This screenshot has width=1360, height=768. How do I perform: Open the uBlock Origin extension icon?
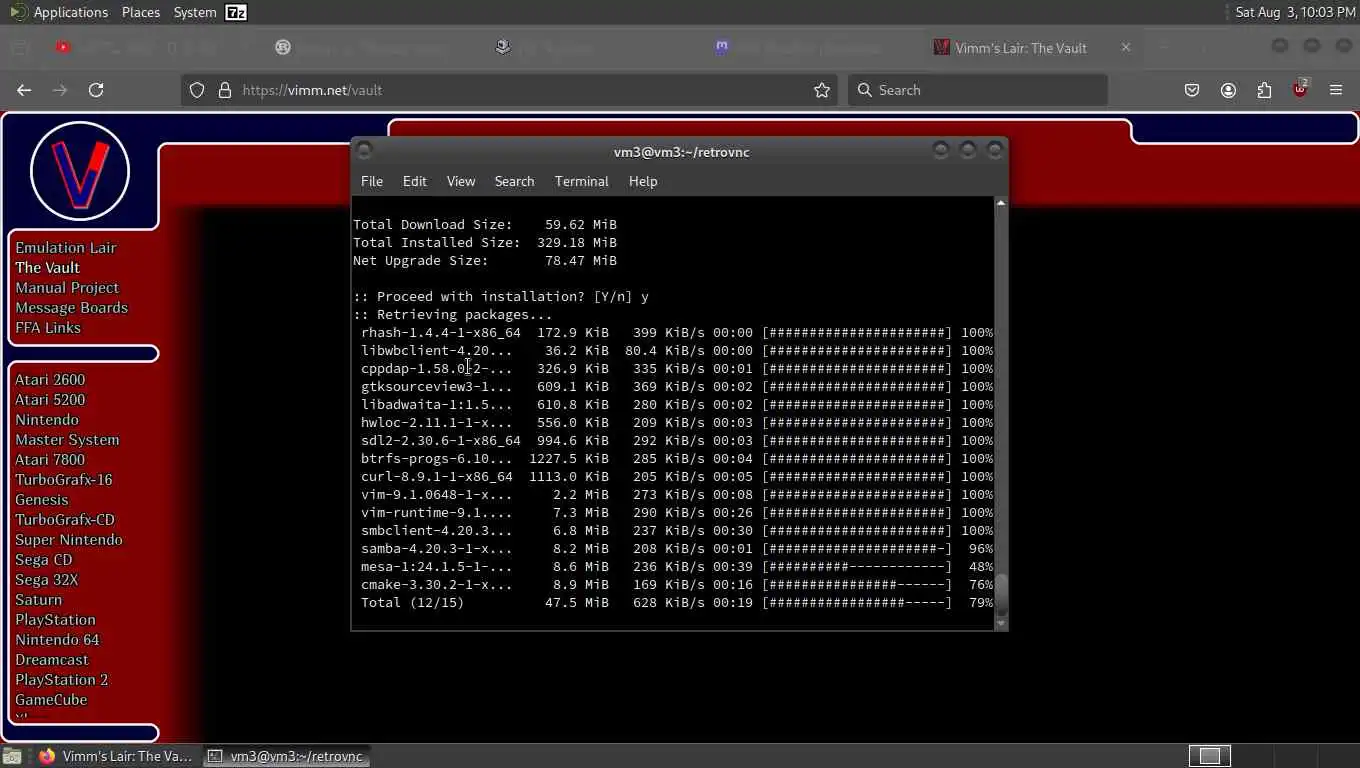1300,89
